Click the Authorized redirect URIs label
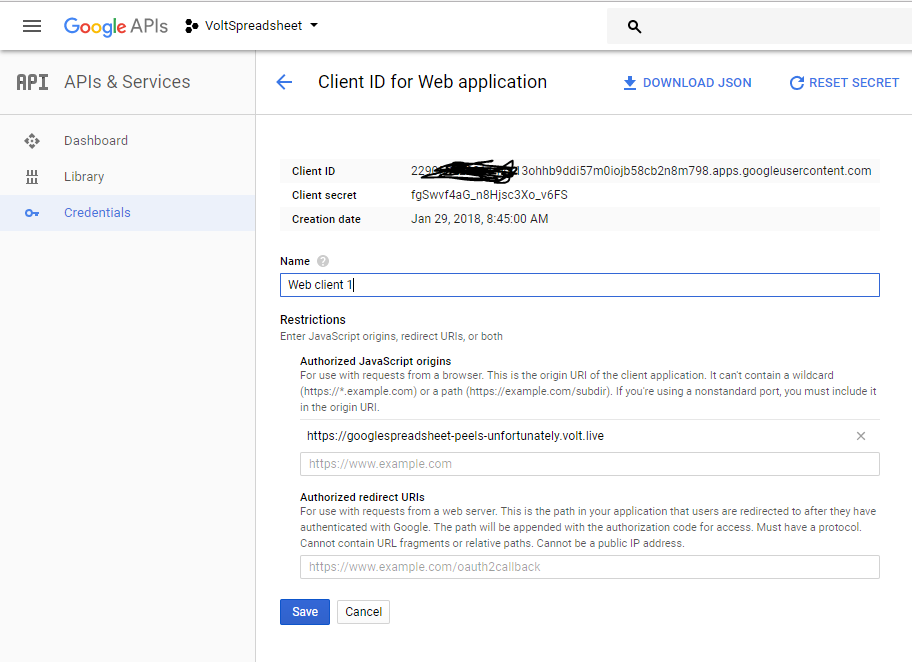912x662 pixels. pyautogui.click(x=362, y=497)
